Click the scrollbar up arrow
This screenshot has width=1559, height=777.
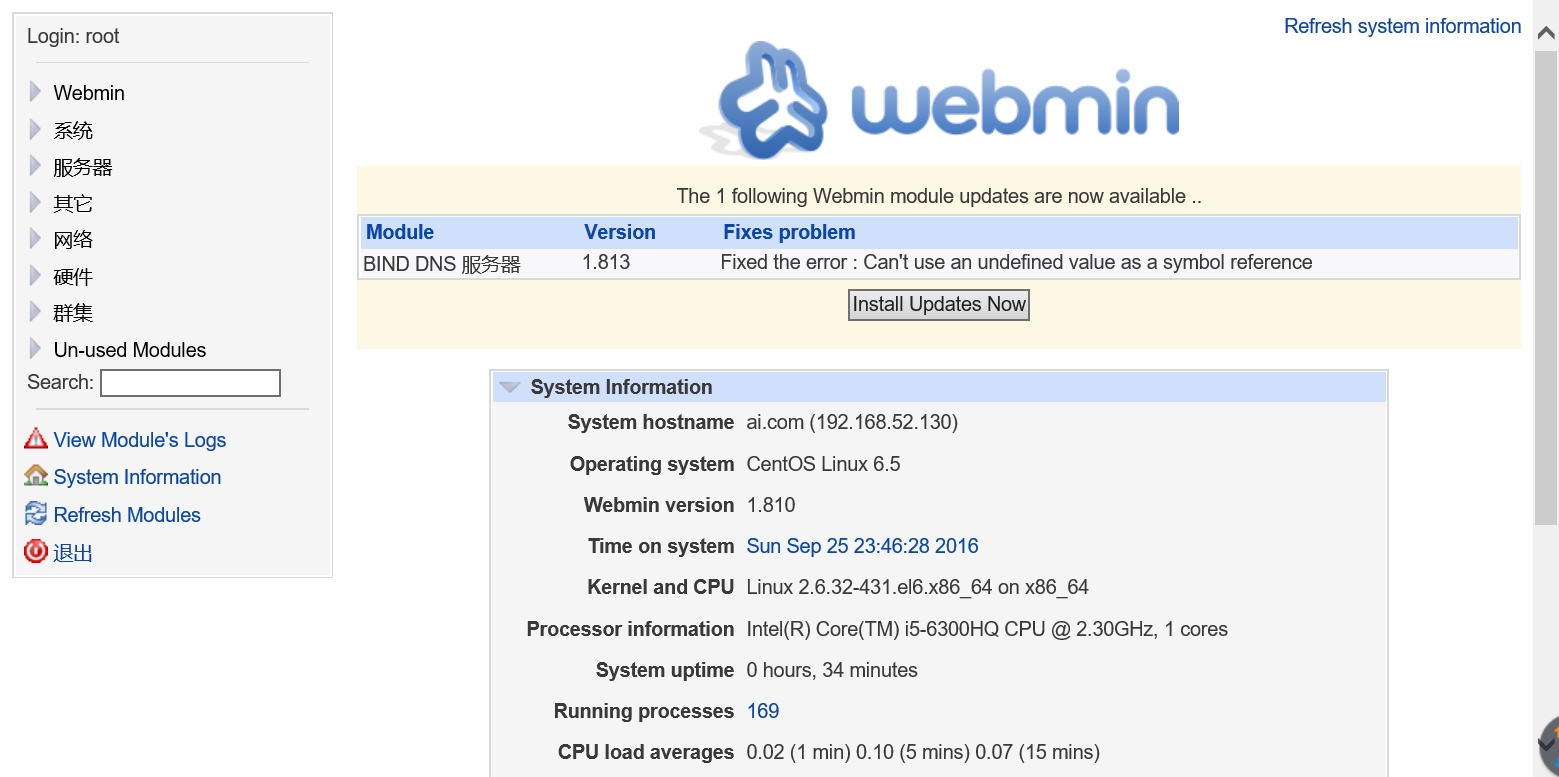pyautogui.click(x=1545, y=32)
